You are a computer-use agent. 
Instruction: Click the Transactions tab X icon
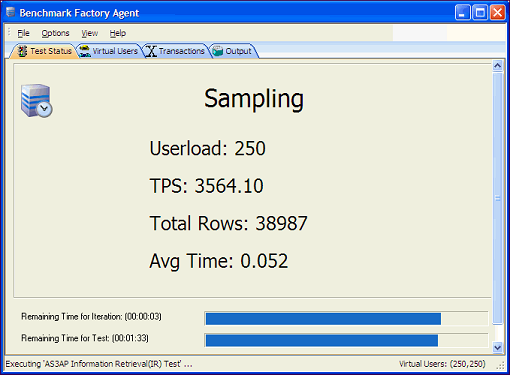151,51
